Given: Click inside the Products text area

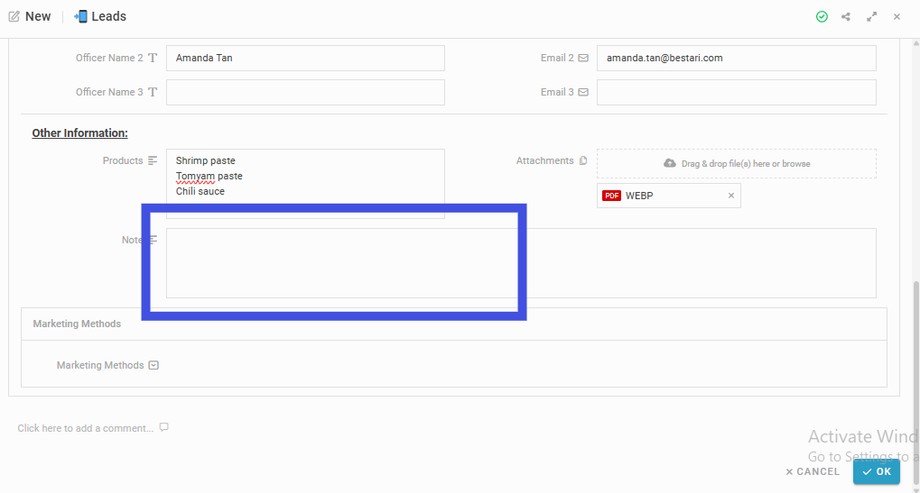Looking at the screenshot, I should [305, 184].
